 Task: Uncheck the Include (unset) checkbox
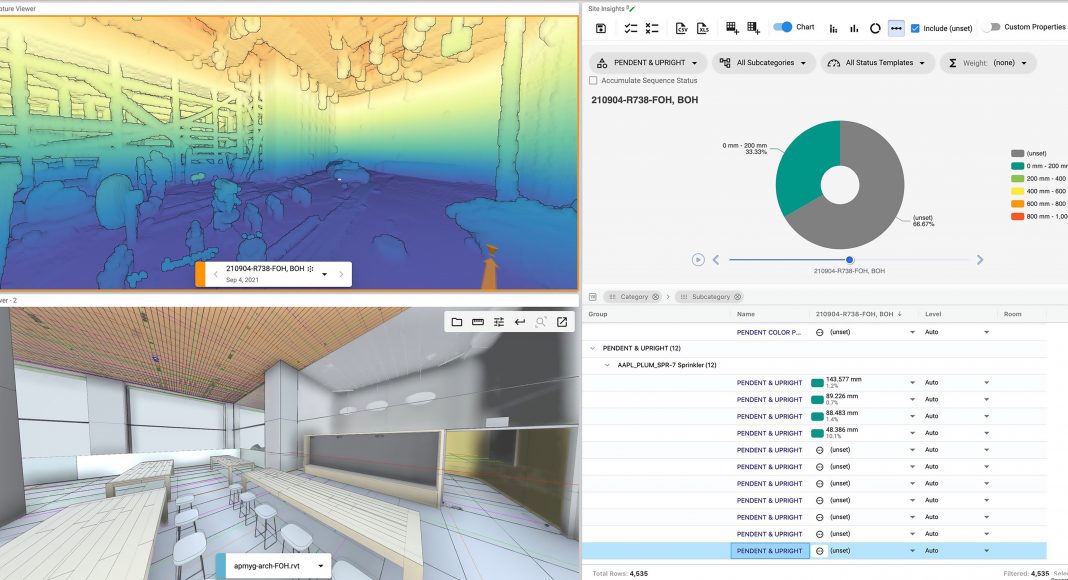pos(915,28)
